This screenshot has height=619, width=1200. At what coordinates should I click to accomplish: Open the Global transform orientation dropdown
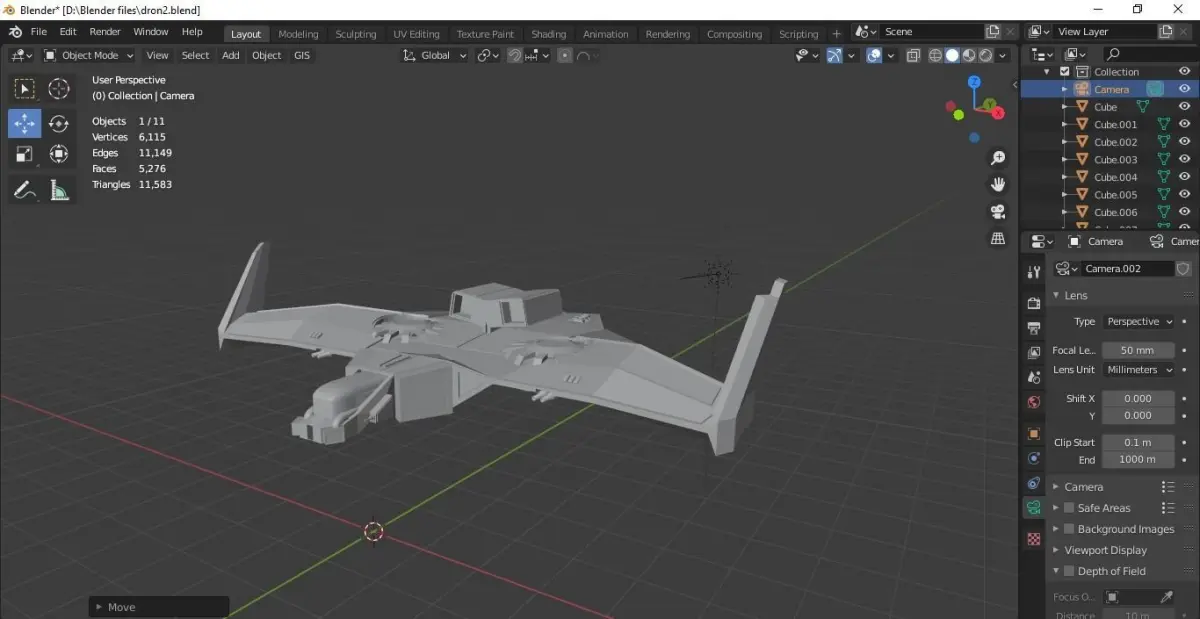(x=435, y=56)
